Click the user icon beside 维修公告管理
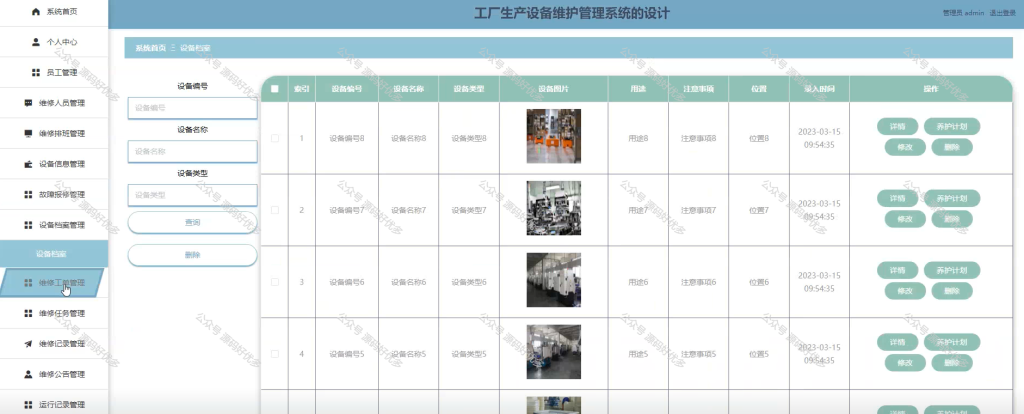The width and height of the screenshot is (1024, 414). click(x=28, y=374)
